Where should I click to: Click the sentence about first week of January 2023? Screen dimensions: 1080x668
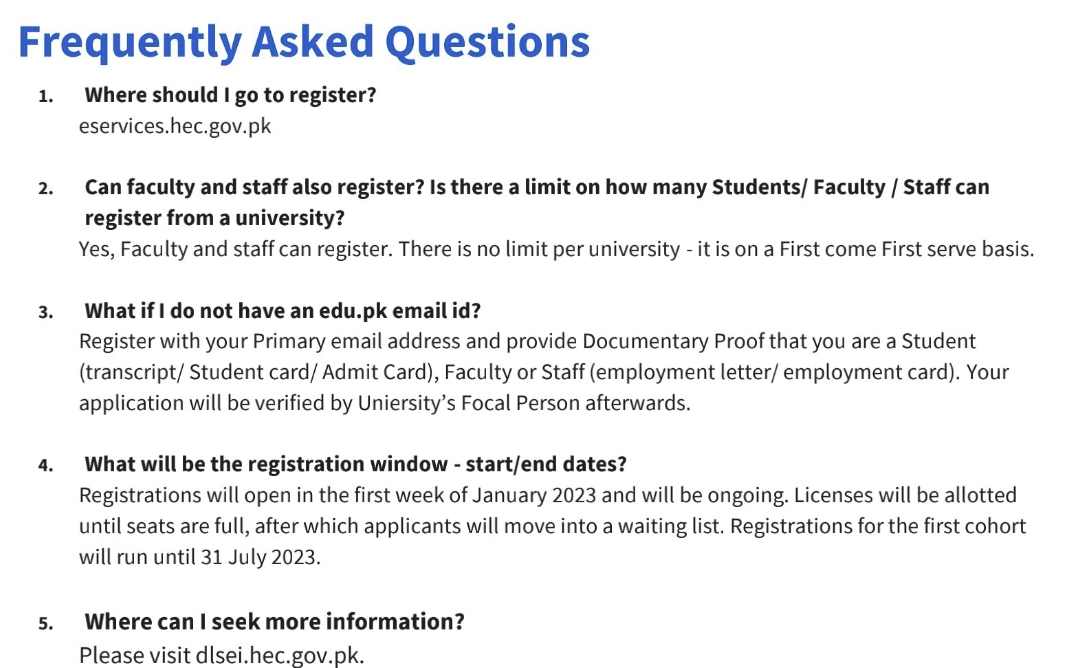(548, 495)
